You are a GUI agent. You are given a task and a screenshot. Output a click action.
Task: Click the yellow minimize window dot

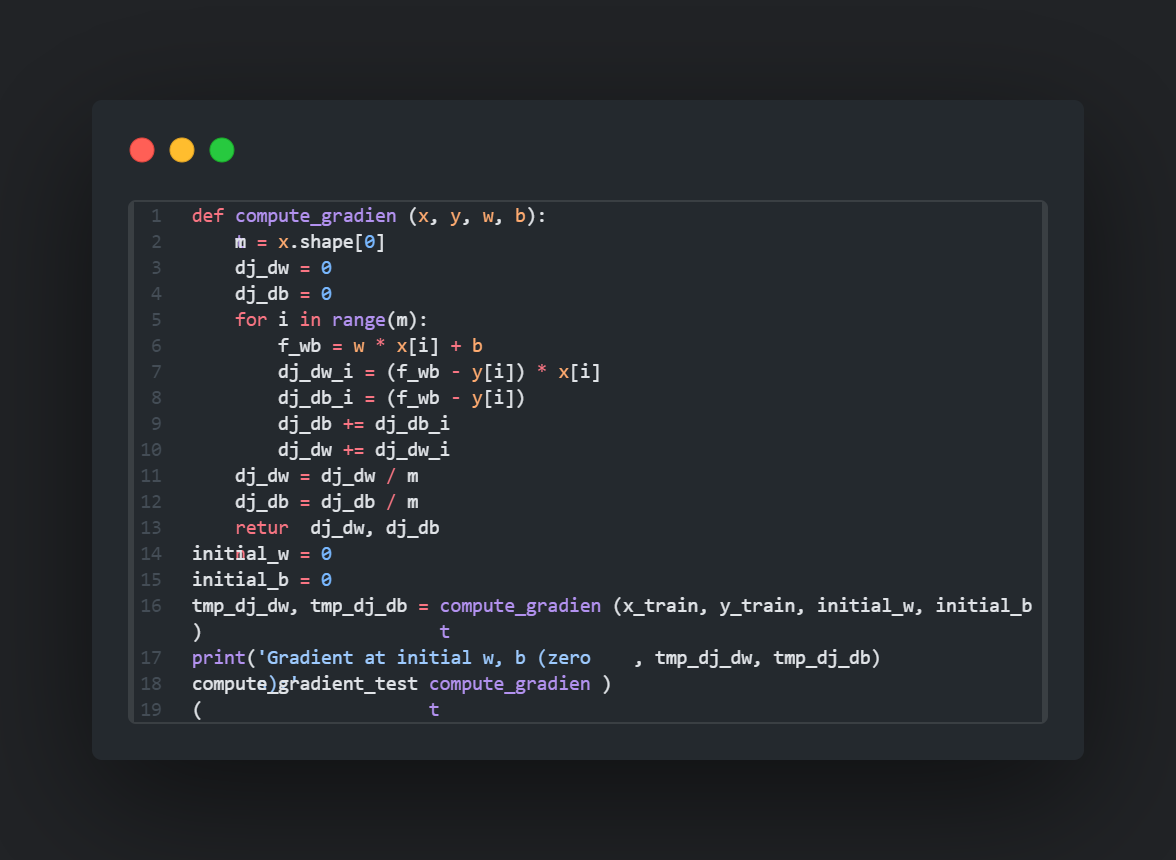pyautogui.click(x=182, y=150)
